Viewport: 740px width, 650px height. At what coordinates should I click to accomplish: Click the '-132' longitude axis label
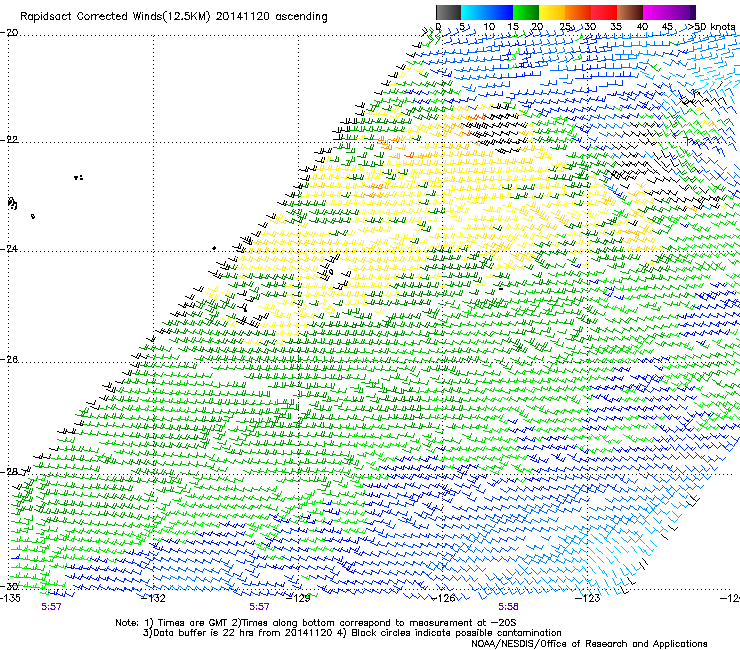tap(154, 598)
